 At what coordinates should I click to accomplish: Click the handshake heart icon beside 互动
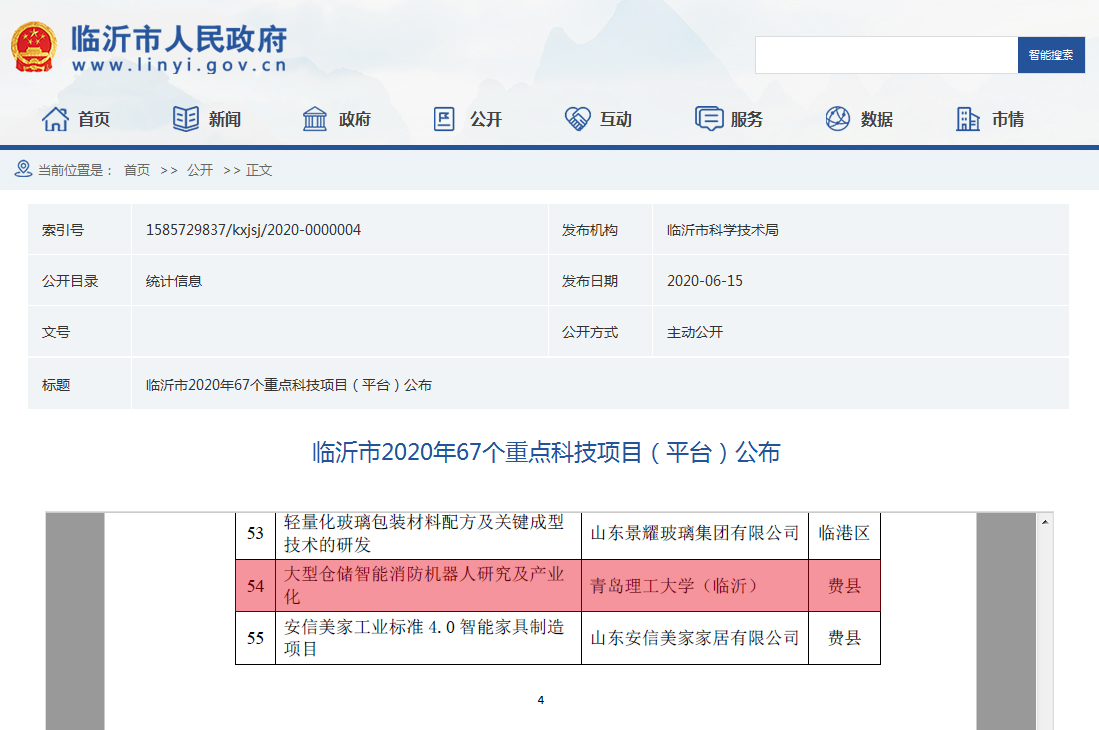(x=577, y=119)
